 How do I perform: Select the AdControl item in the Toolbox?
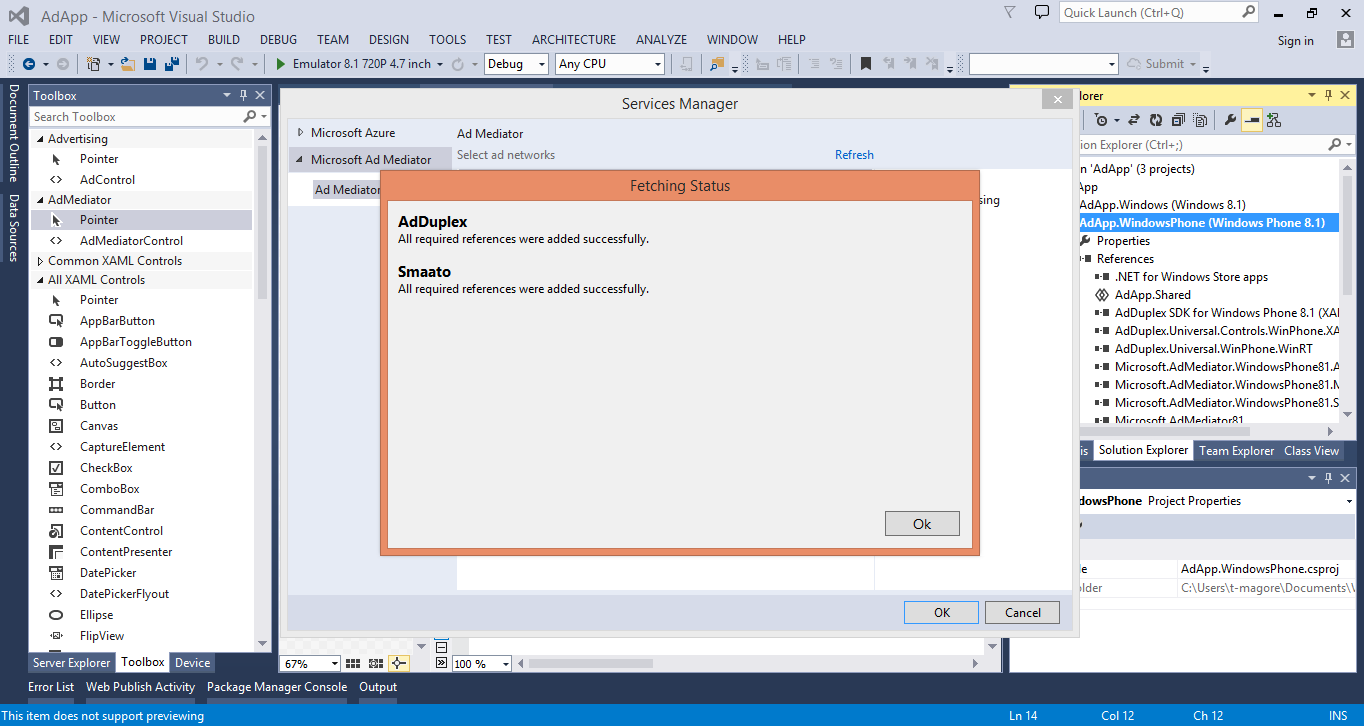click(x=107, y=180)
